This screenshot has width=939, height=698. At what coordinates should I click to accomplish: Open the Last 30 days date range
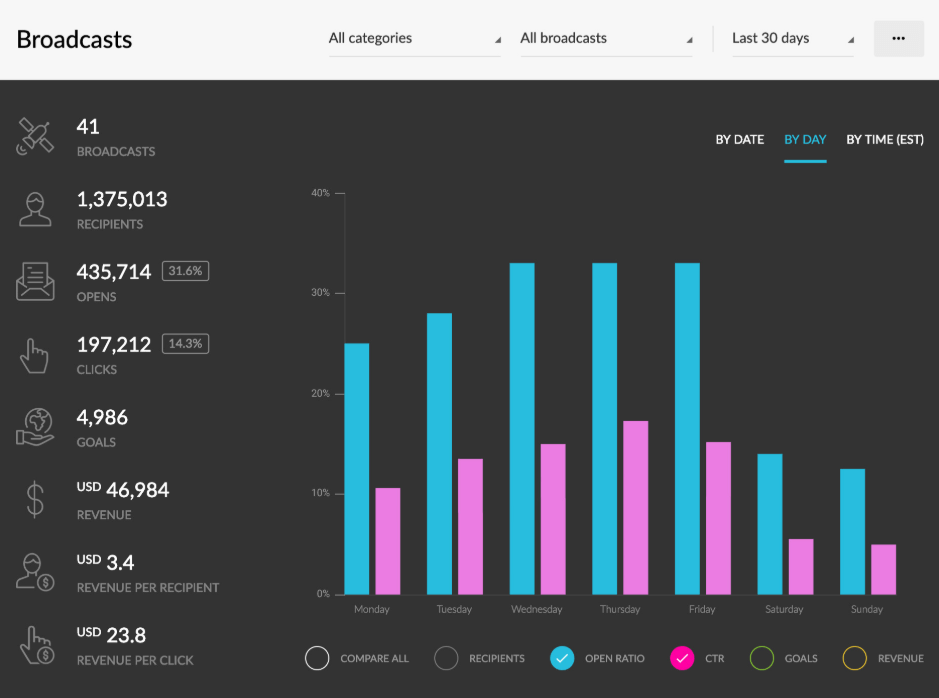(x=793, y=39)
